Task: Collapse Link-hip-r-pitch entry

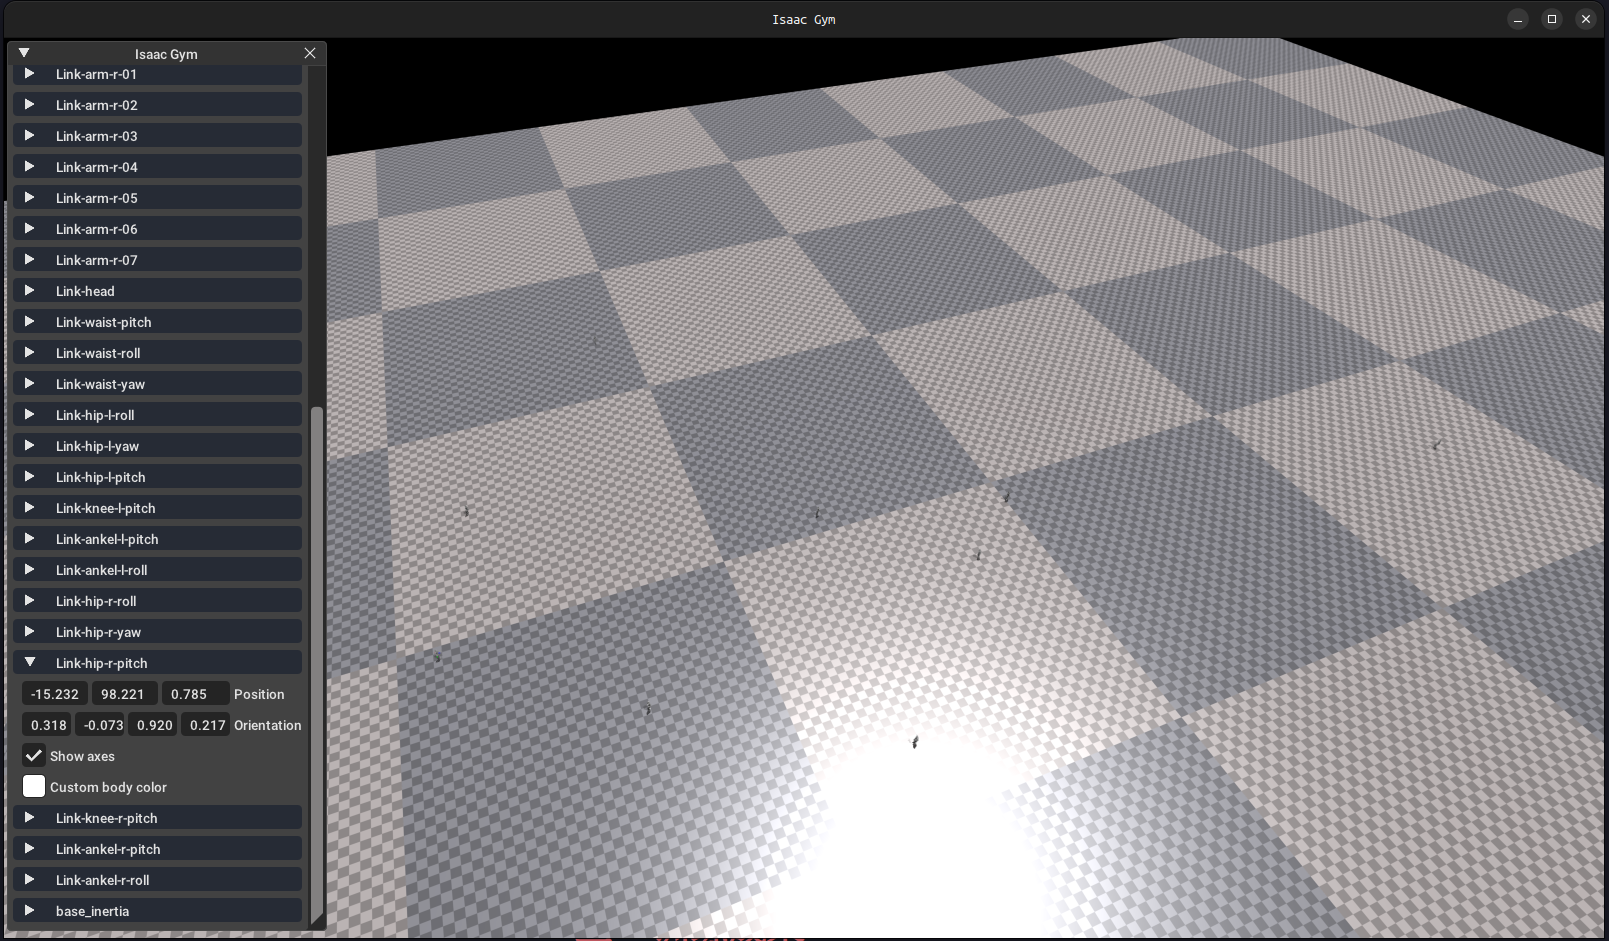Action: point(157,663)
